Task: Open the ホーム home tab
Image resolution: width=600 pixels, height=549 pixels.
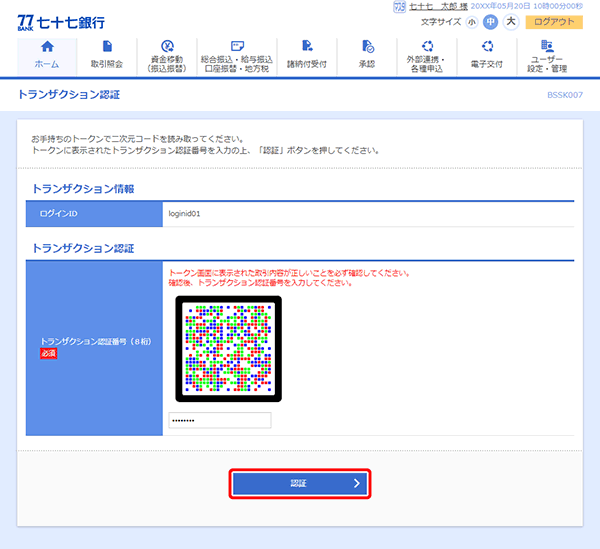Action: pos(47,56)
